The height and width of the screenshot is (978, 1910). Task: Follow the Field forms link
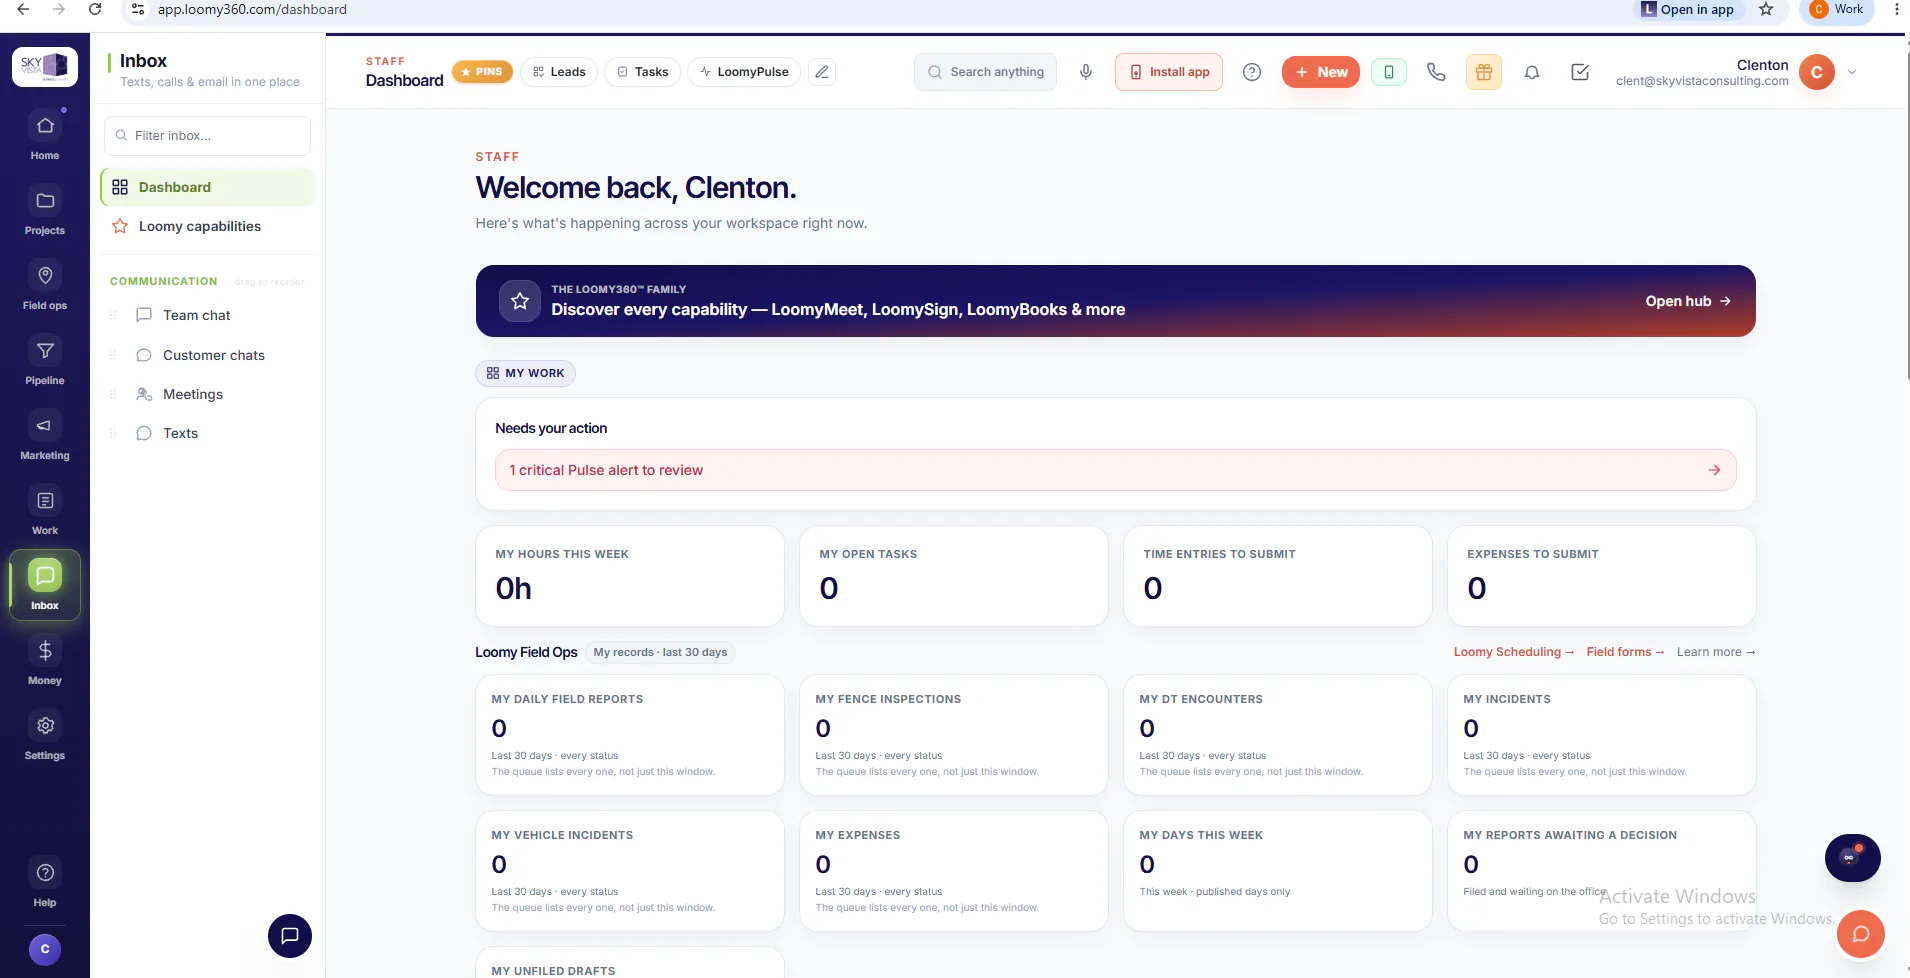point(1625,652)
